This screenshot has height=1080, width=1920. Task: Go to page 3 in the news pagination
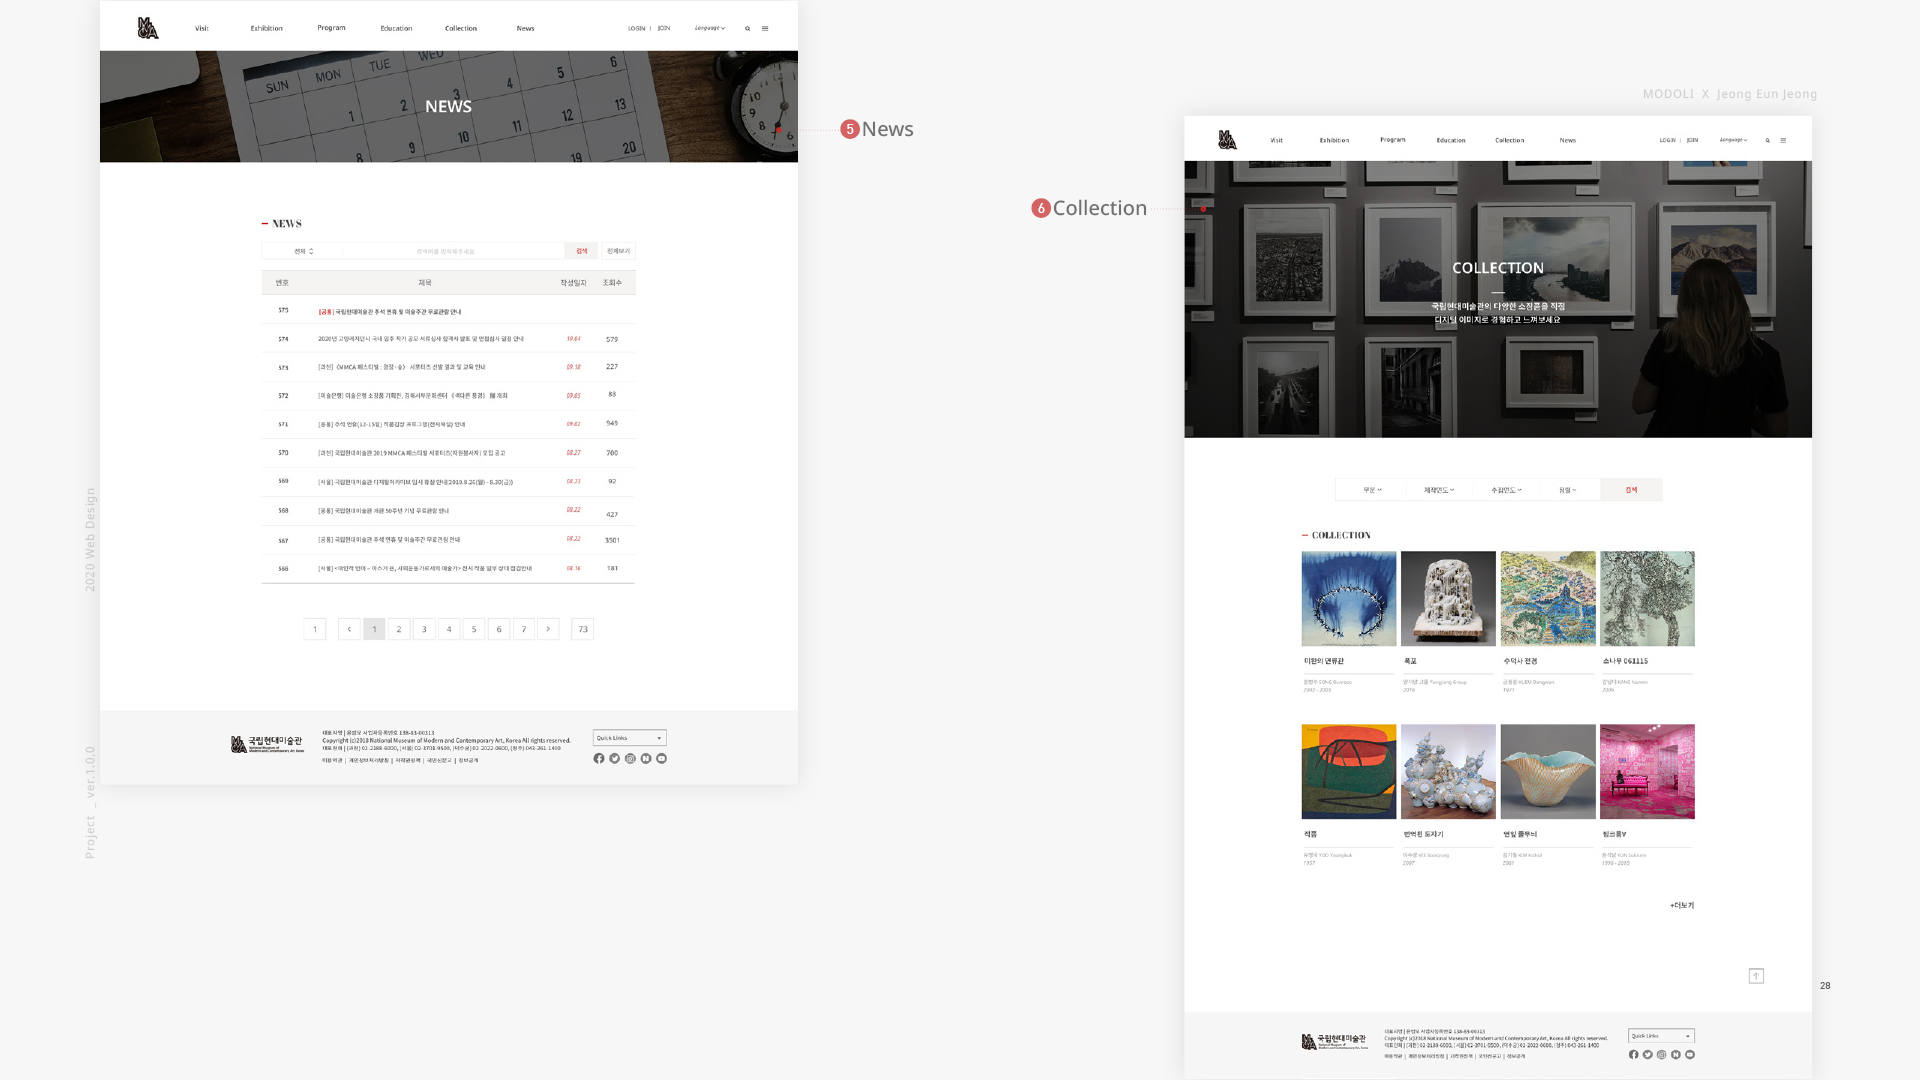tap(424, 629)
